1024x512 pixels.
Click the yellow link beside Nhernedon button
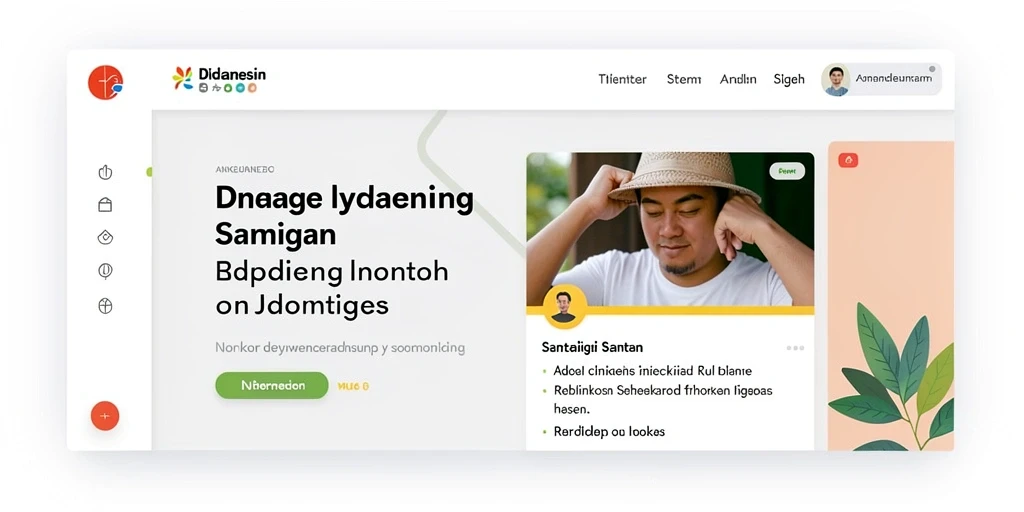tap(353, 386)
